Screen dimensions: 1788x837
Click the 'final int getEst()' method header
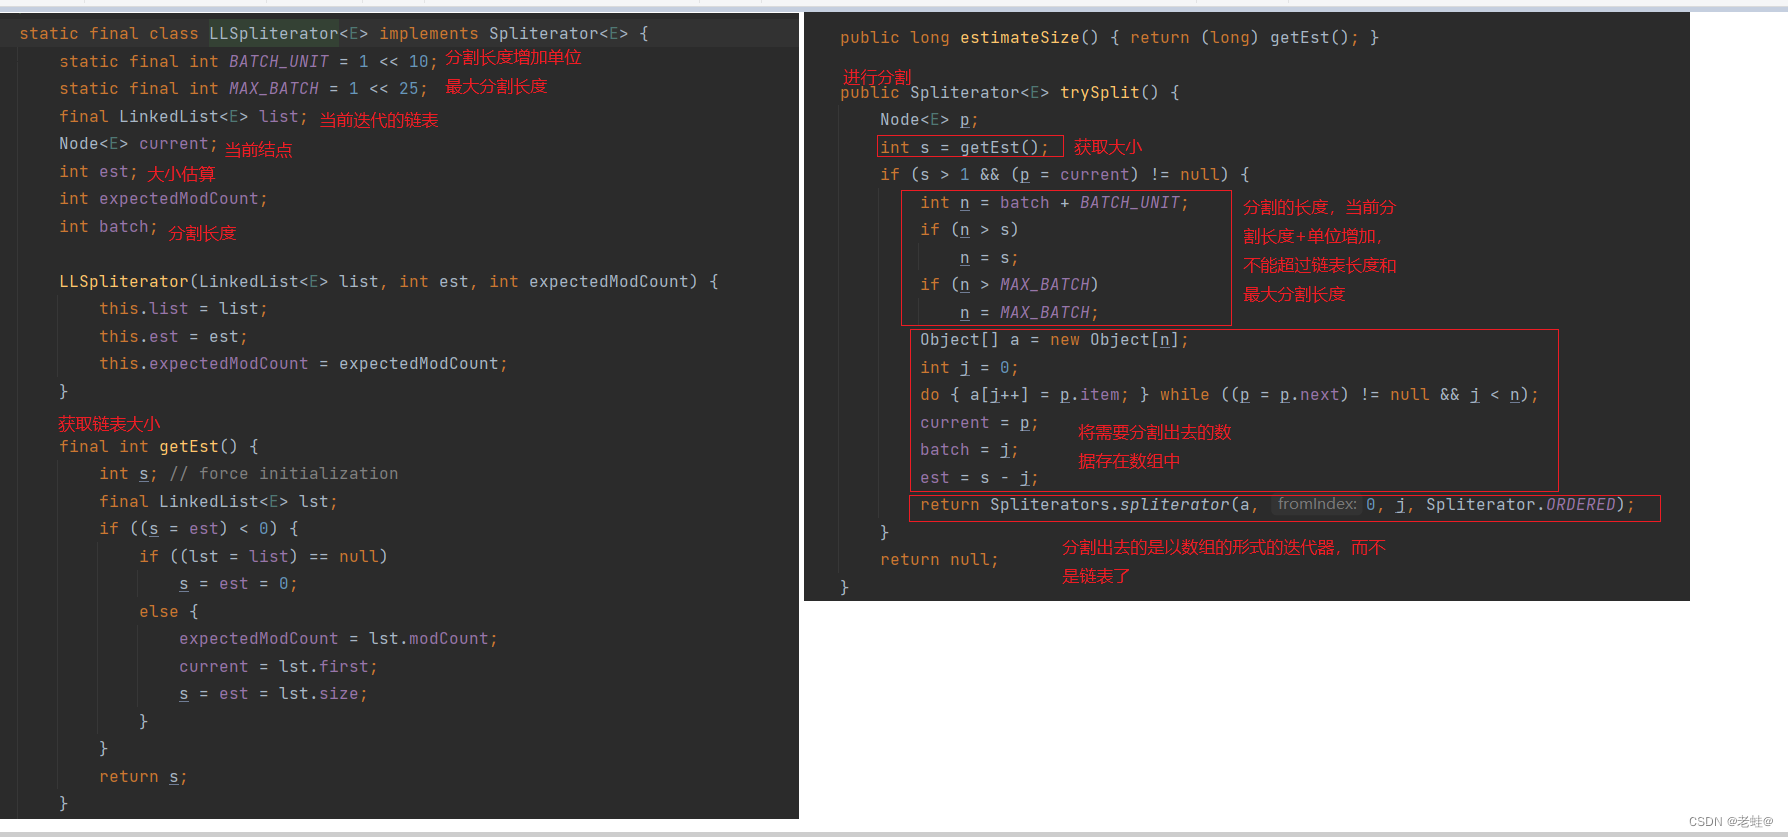[x=159, y=447]
